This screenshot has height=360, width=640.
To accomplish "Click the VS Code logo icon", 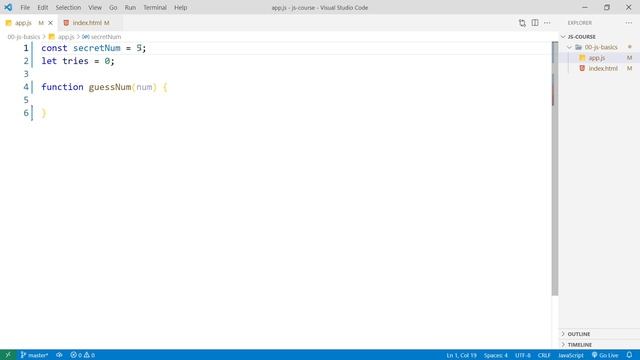I will pyautogui.click(x=8, y=7).
